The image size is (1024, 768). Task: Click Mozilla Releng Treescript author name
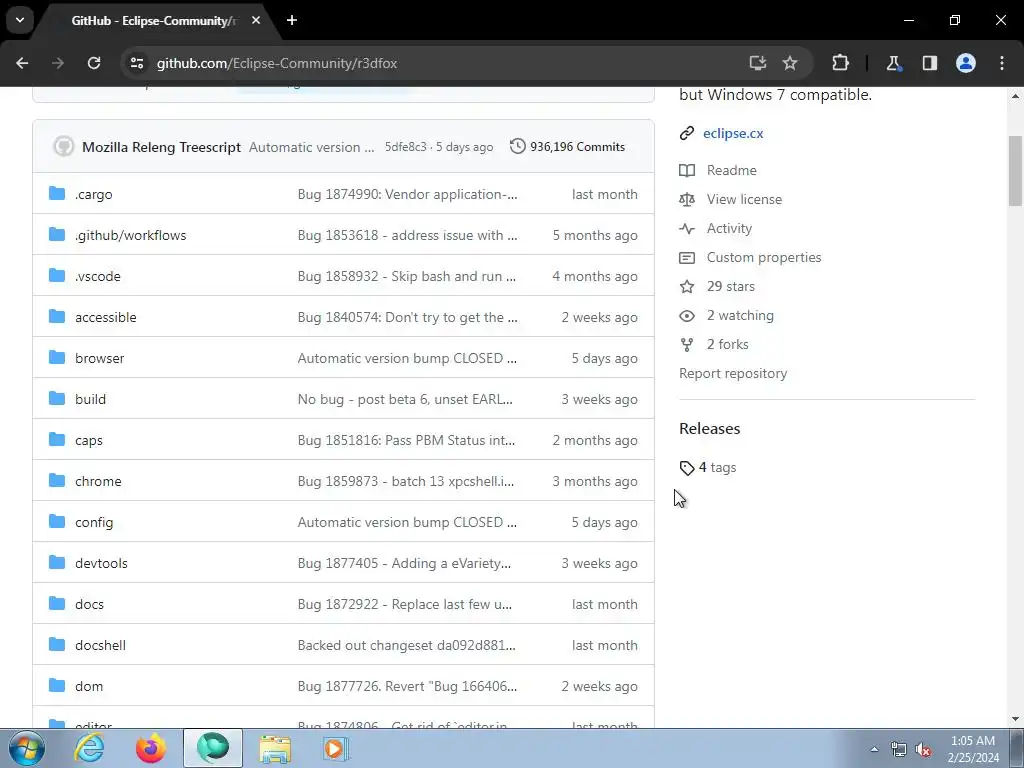[x=161, y=147]
